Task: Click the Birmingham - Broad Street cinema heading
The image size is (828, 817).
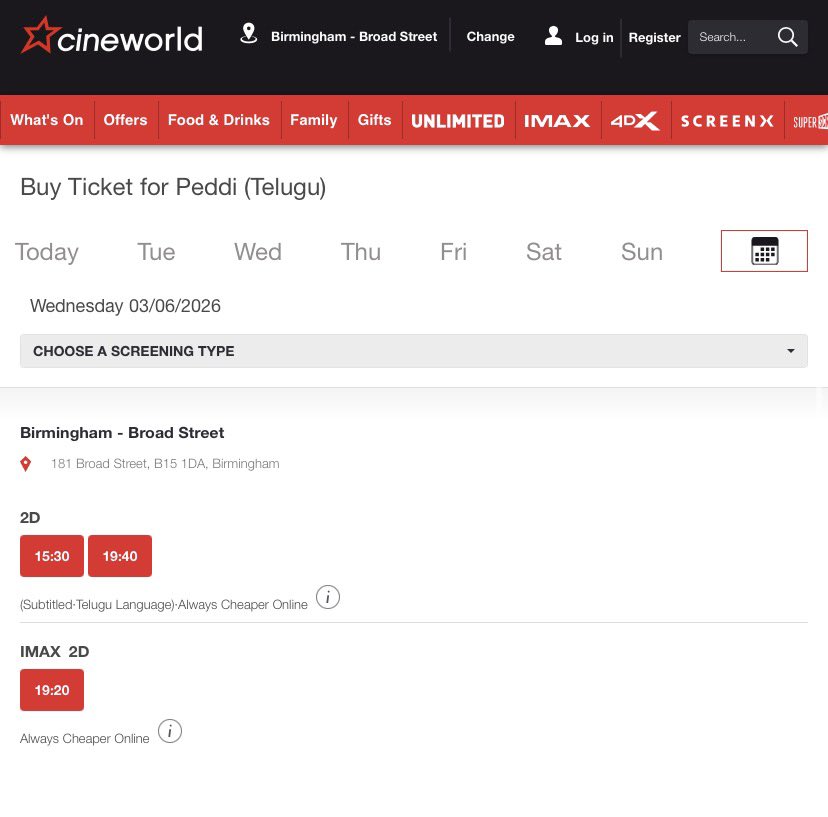Action: click(x=122, y=433)
